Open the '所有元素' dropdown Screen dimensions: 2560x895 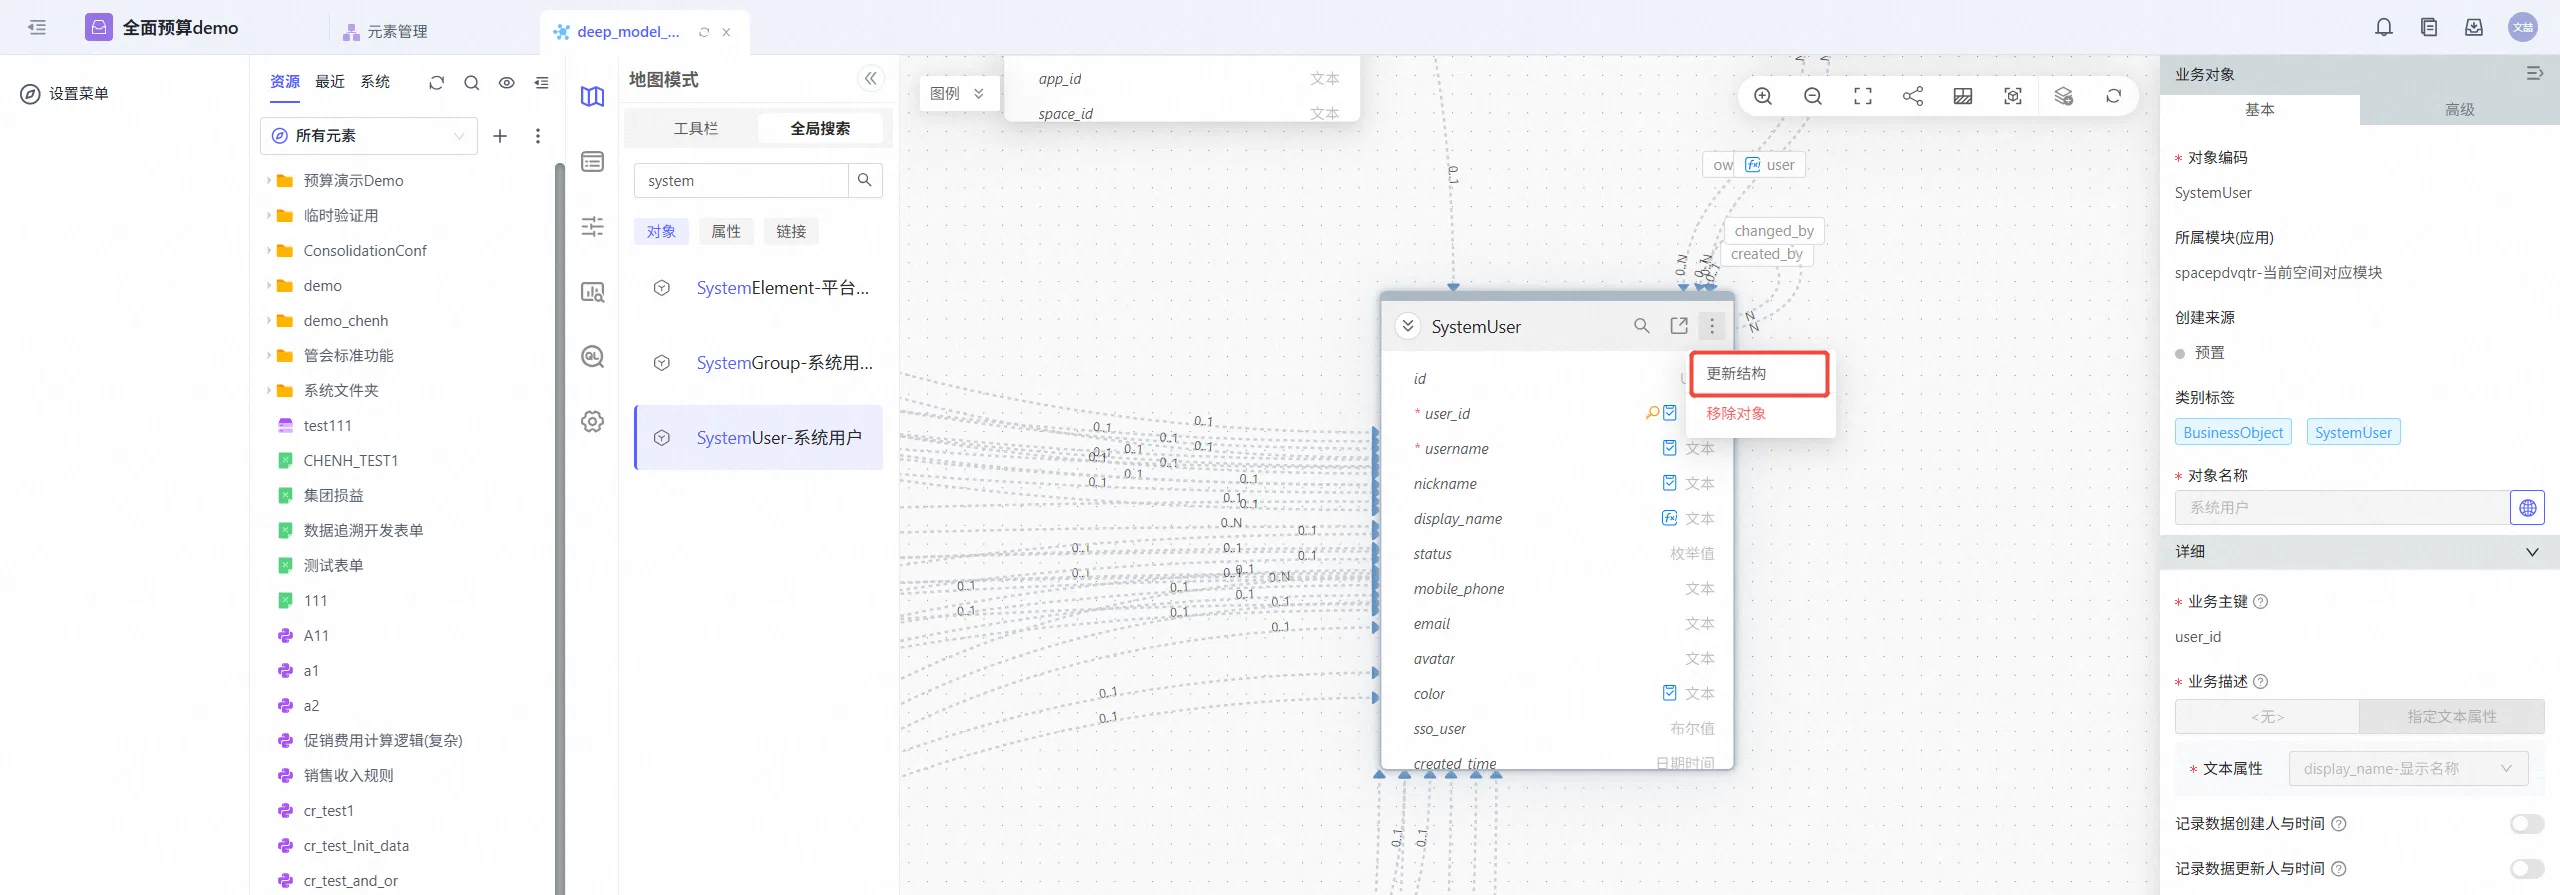tap(369, 136)
